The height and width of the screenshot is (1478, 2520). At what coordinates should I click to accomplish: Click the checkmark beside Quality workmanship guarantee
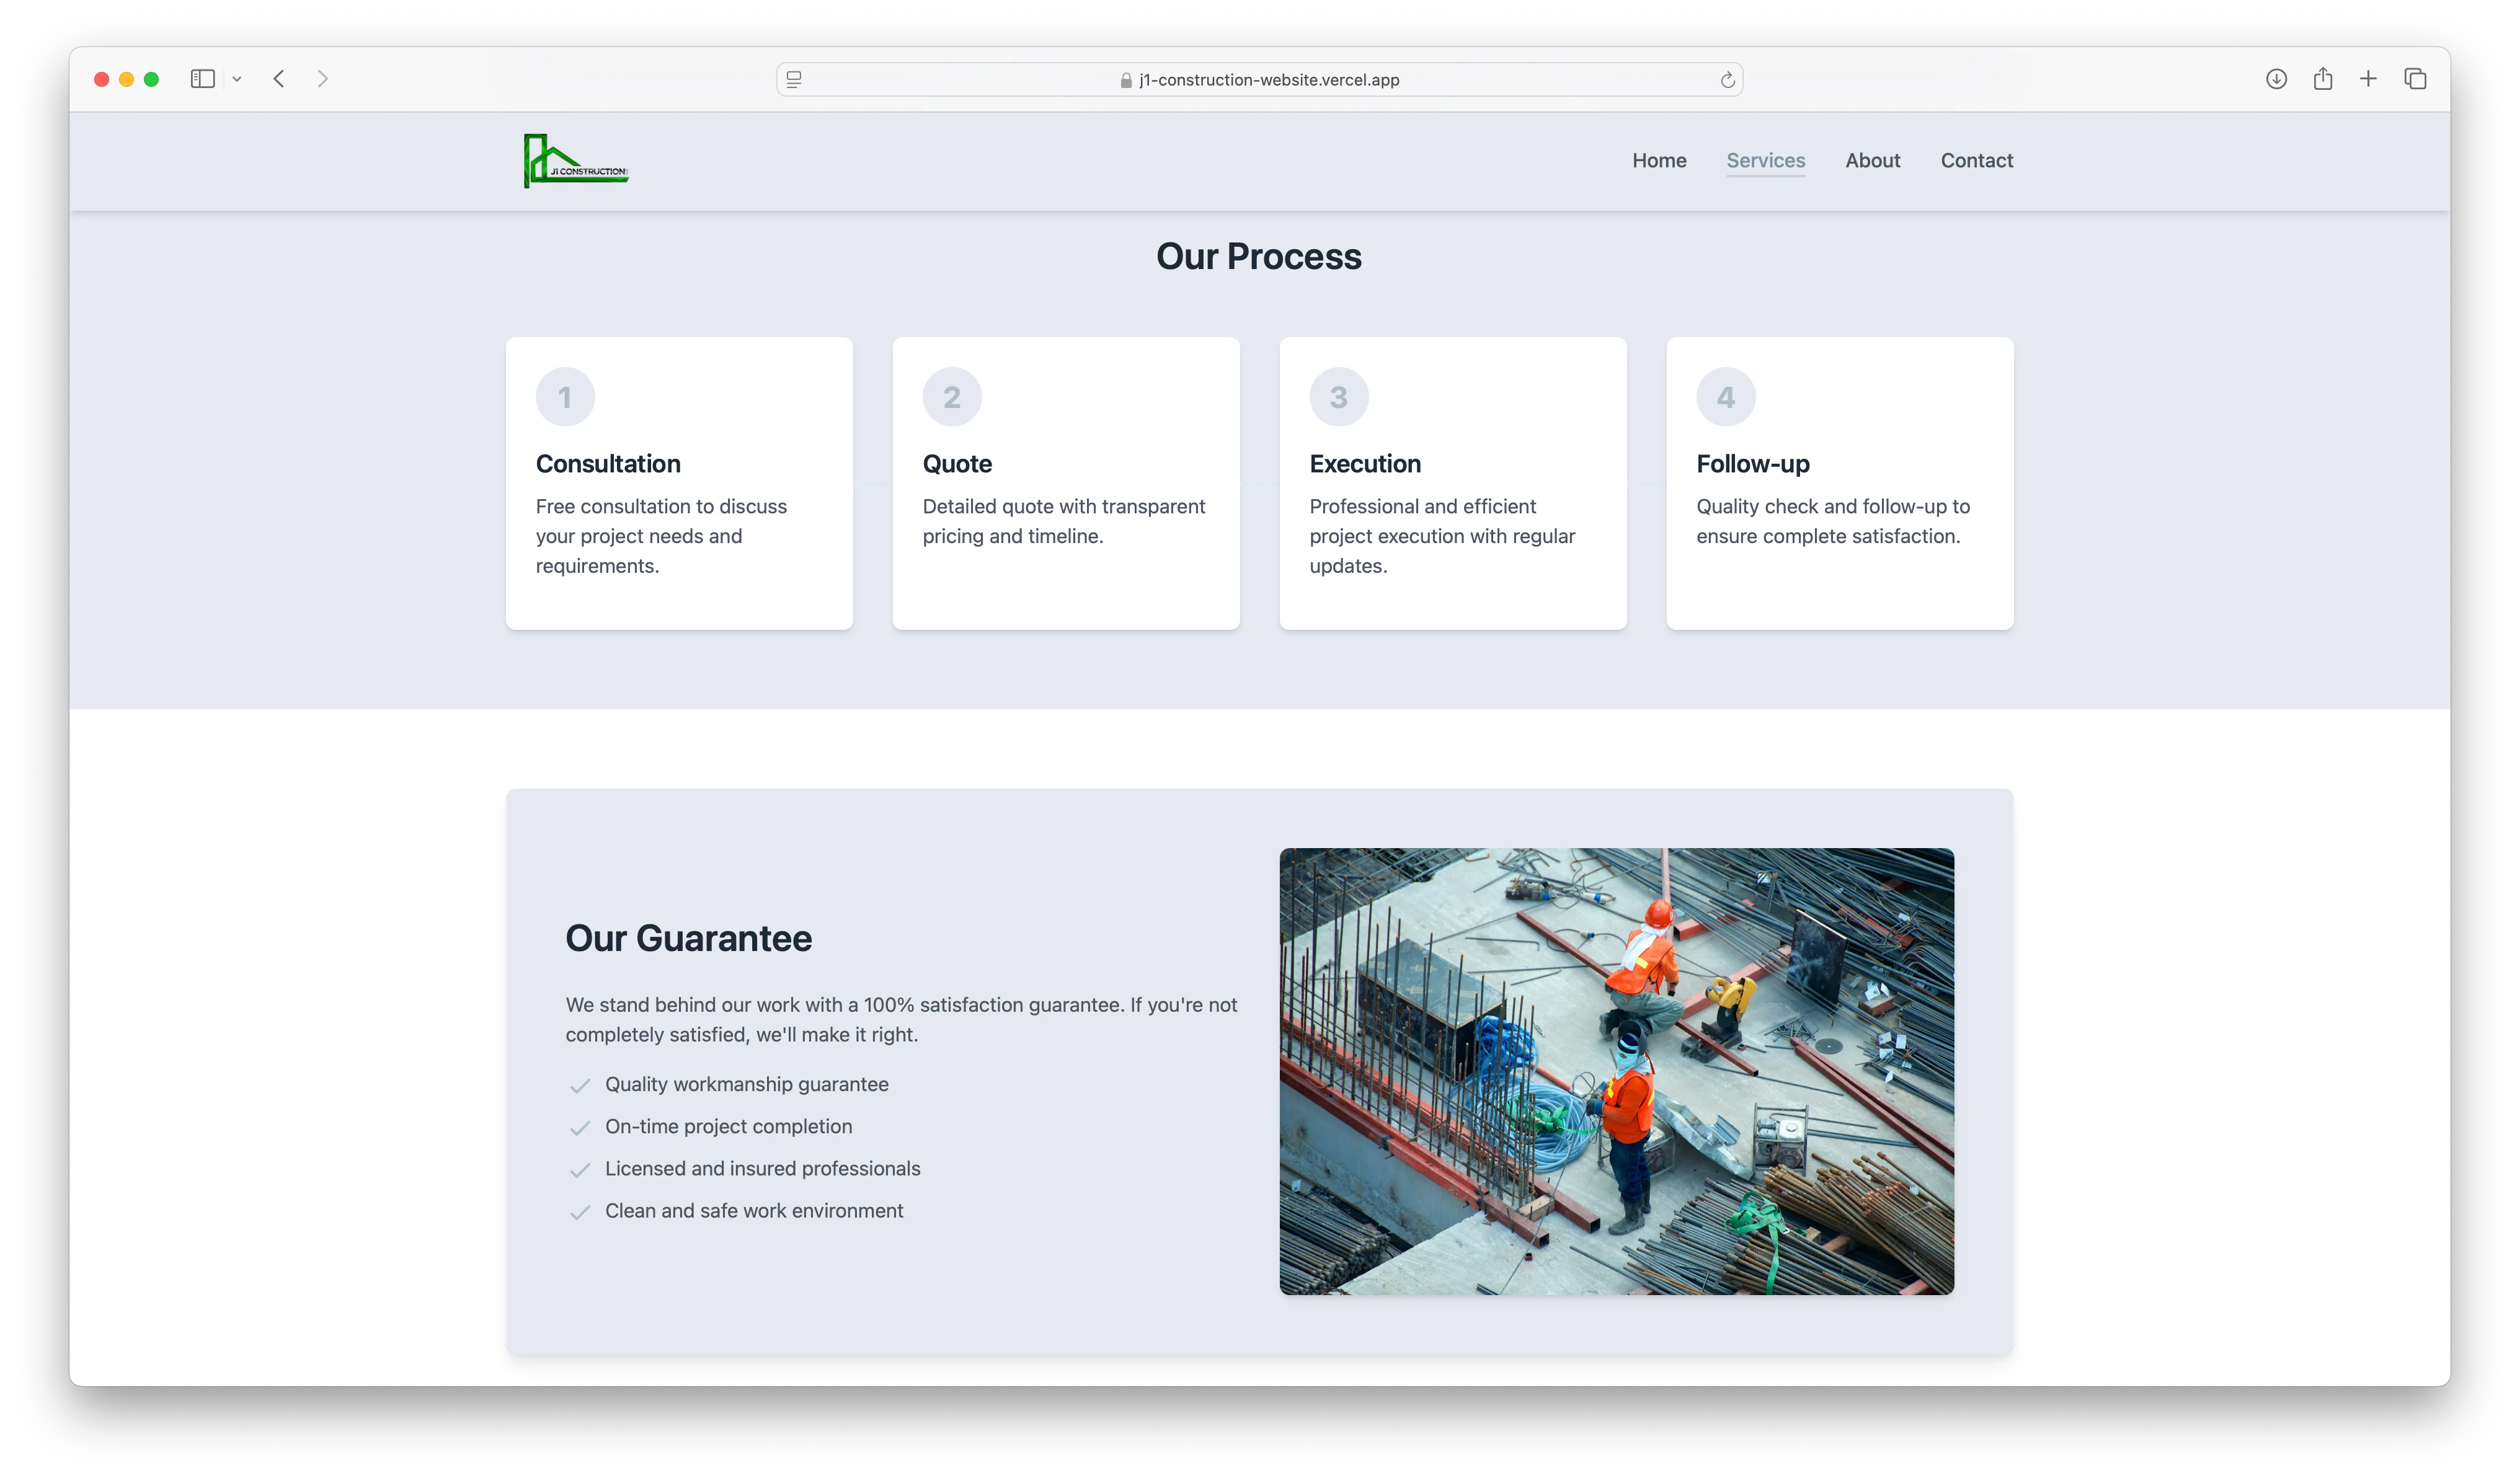580,1086
